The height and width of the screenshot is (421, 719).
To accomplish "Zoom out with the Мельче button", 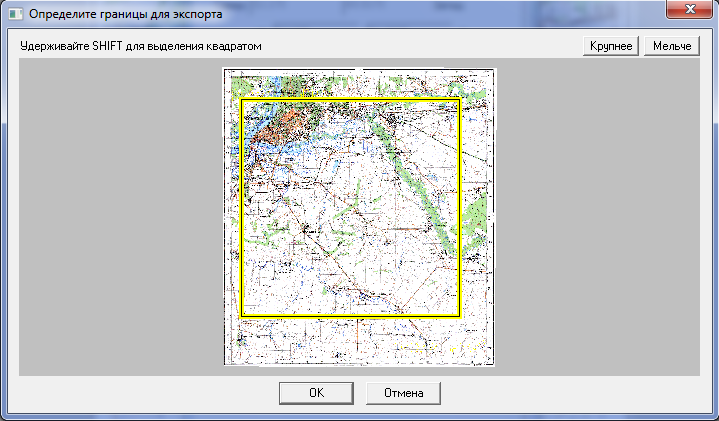I will pyautogui.click(x=672, y=47).
